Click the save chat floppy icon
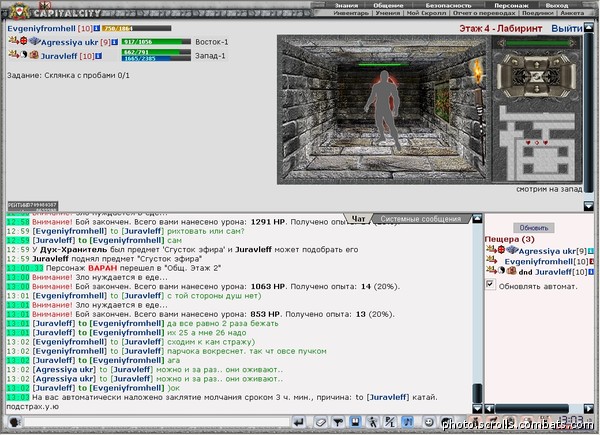 [355, 422]
